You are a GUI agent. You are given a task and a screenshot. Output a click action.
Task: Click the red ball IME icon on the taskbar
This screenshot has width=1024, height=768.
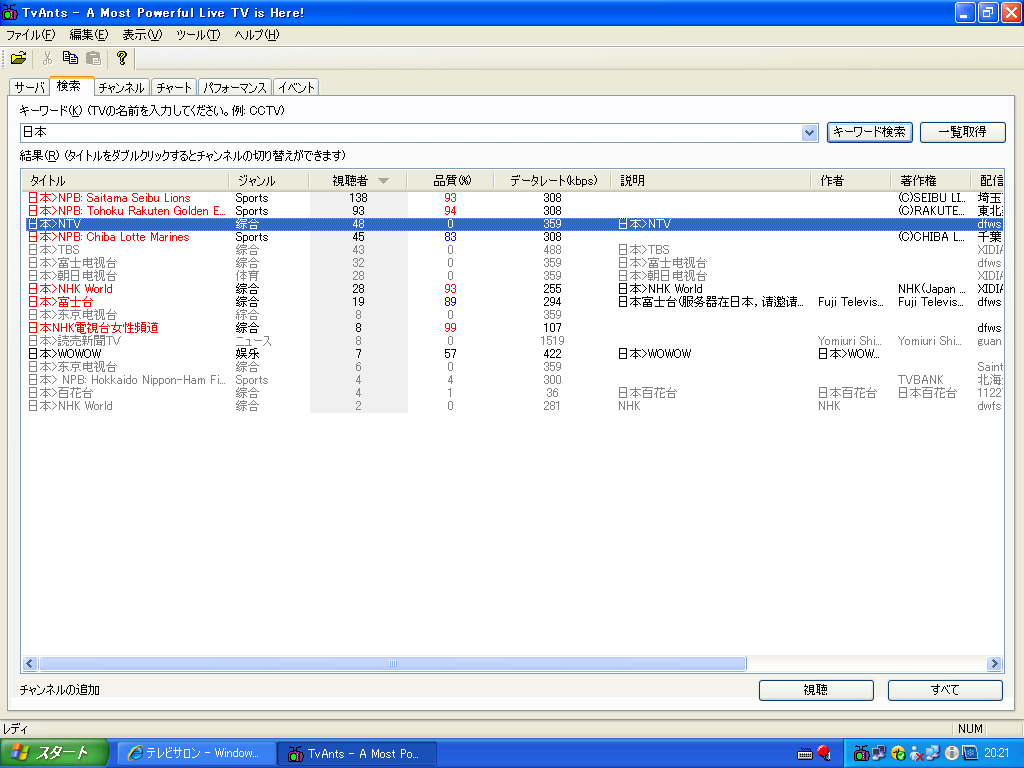click(x=824, y=753)
